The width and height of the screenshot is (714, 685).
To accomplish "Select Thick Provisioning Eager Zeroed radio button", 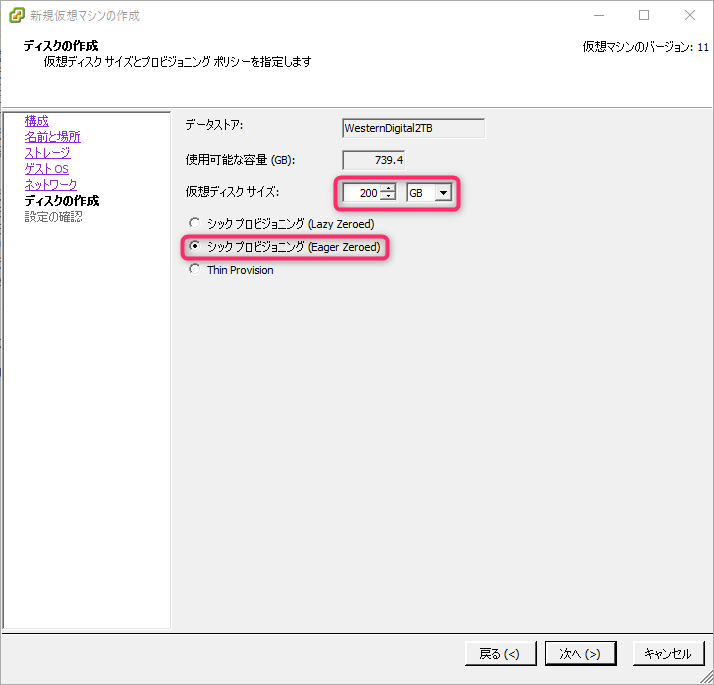I will (194, 246).
